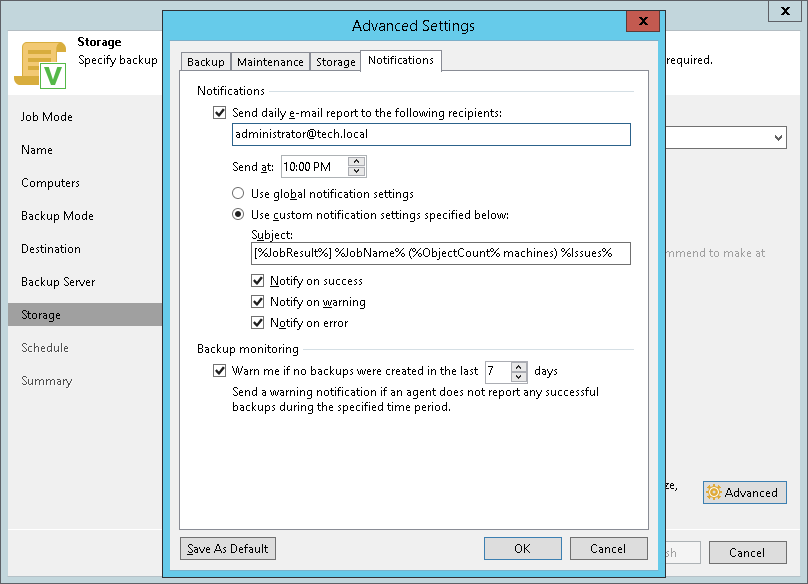Switch to the Backup tab
Screen dimensions: 808x584
coord(206,62)
